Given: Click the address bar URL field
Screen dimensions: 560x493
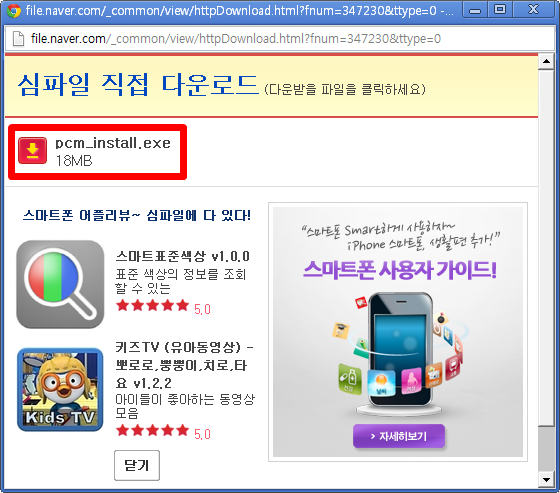Looking at the screenshot, I should point(279,39).
